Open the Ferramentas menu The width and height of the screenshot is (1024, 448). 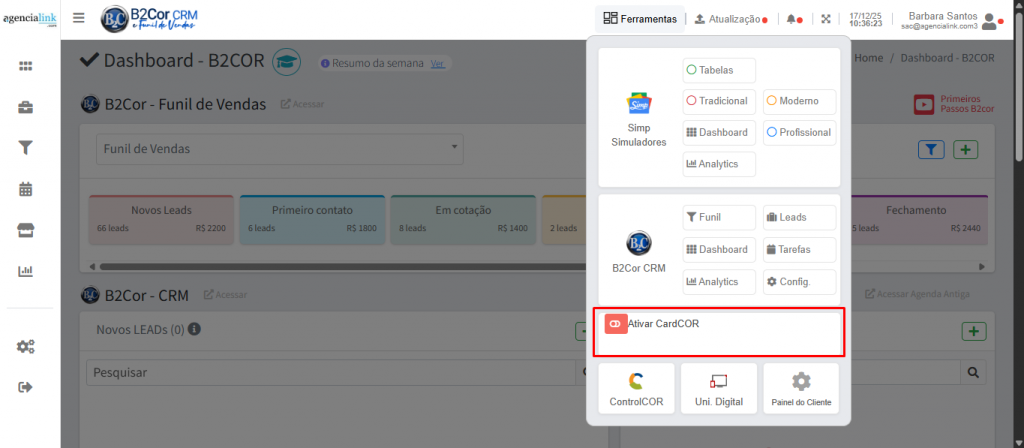pos(640,19)
